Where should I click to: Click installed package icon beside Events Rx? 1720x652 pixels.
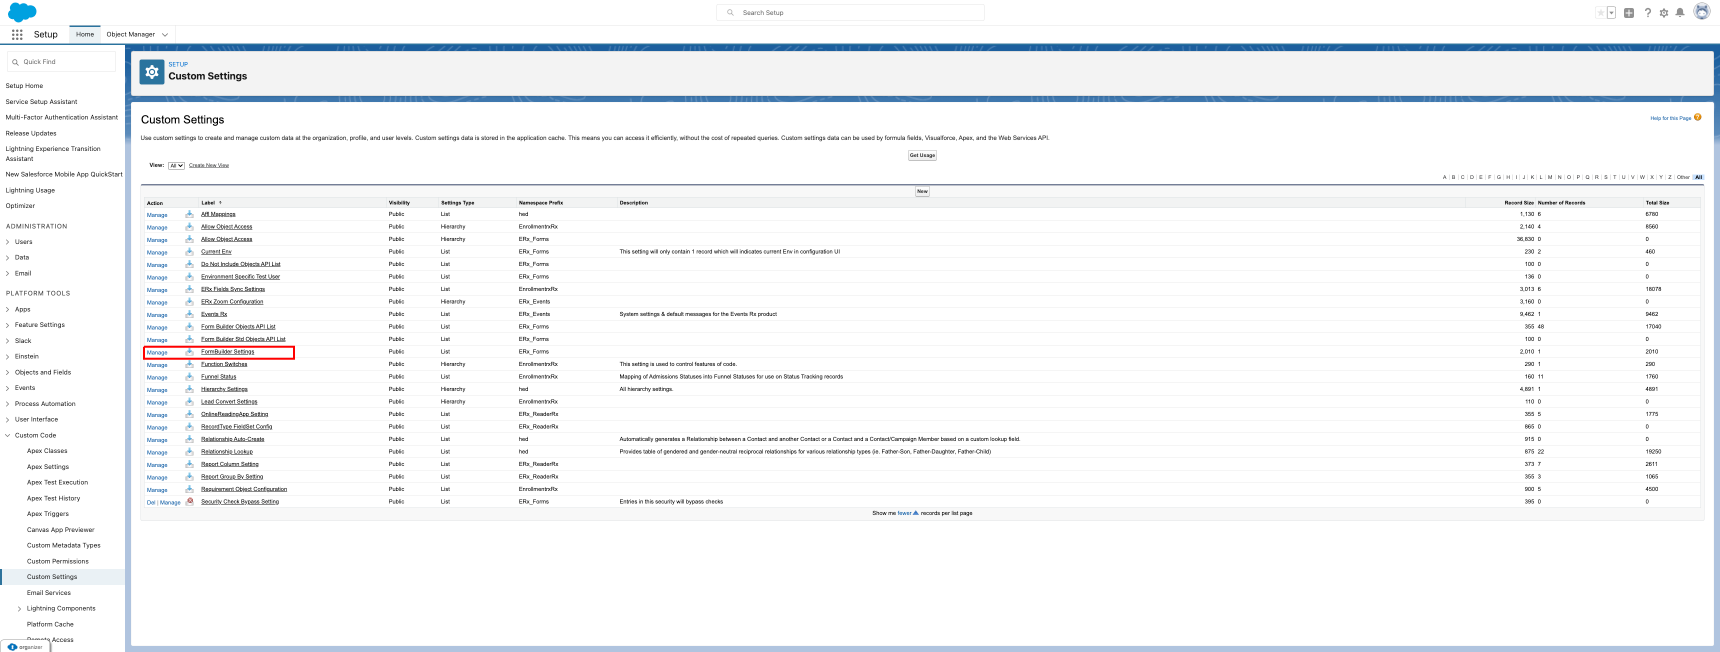pyautogui.click(x=189, y=314)
